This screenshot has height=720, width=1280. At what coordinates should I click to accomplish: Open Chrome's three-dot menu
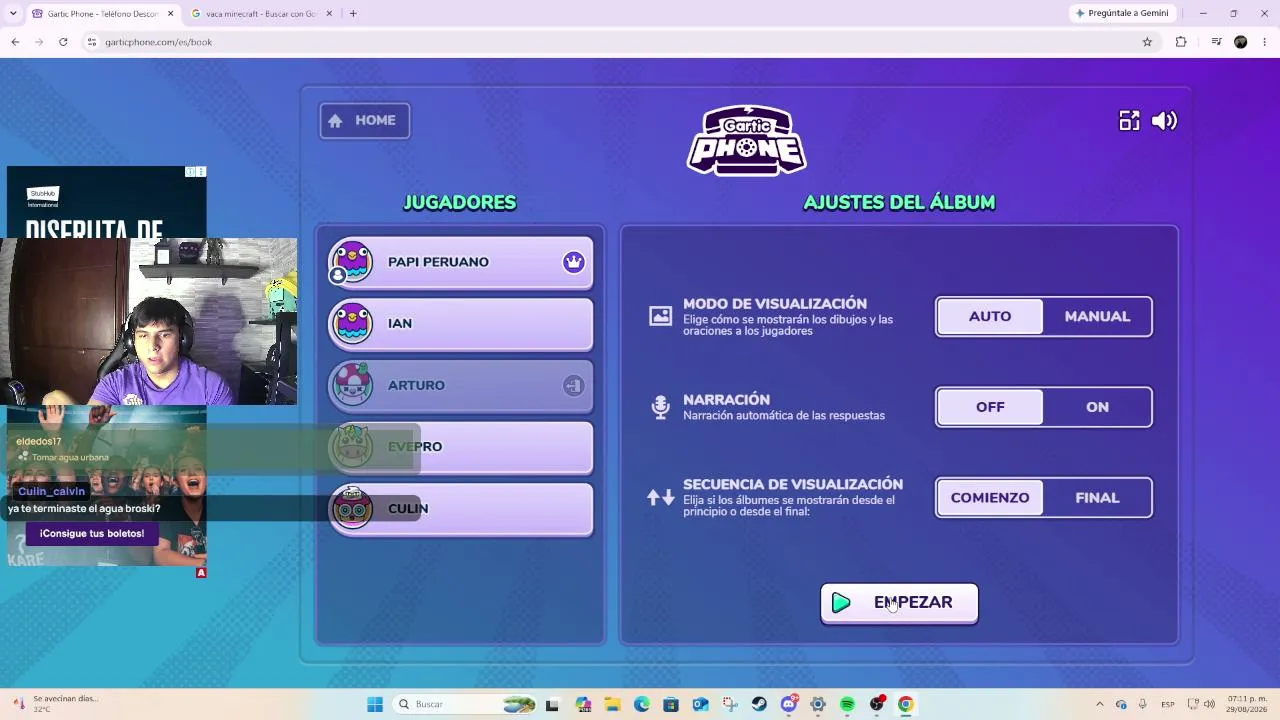coord(1265,42)
